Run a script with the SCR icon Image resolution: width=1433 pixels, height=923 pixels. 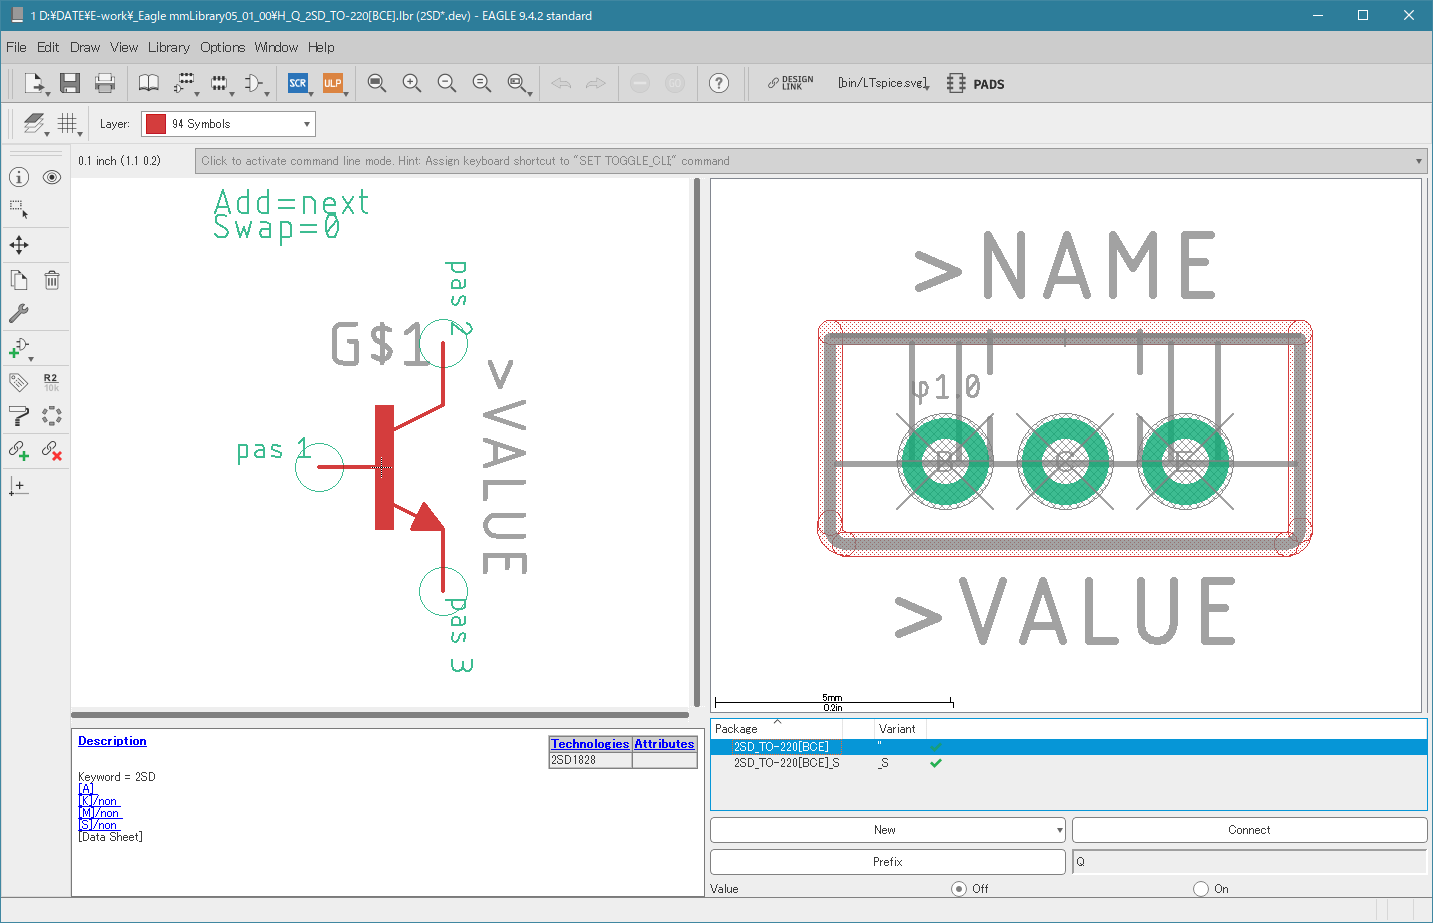click(x=298, y=83)
